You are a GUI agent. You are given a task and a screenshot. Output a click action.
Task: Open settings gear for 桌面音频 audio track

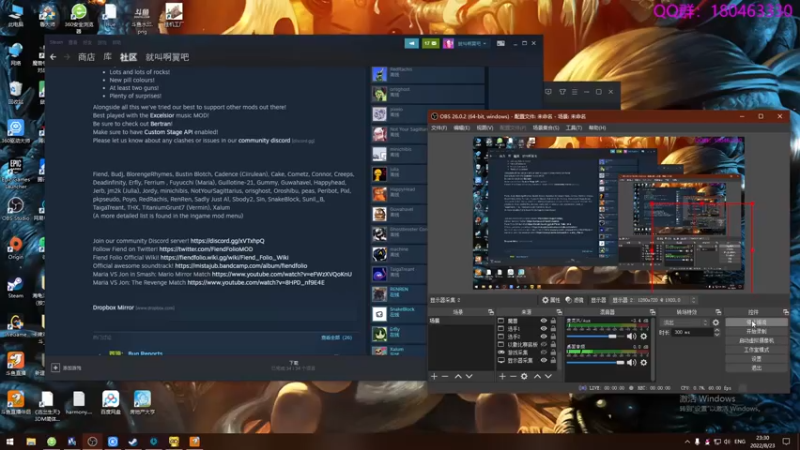coord(643,362)
